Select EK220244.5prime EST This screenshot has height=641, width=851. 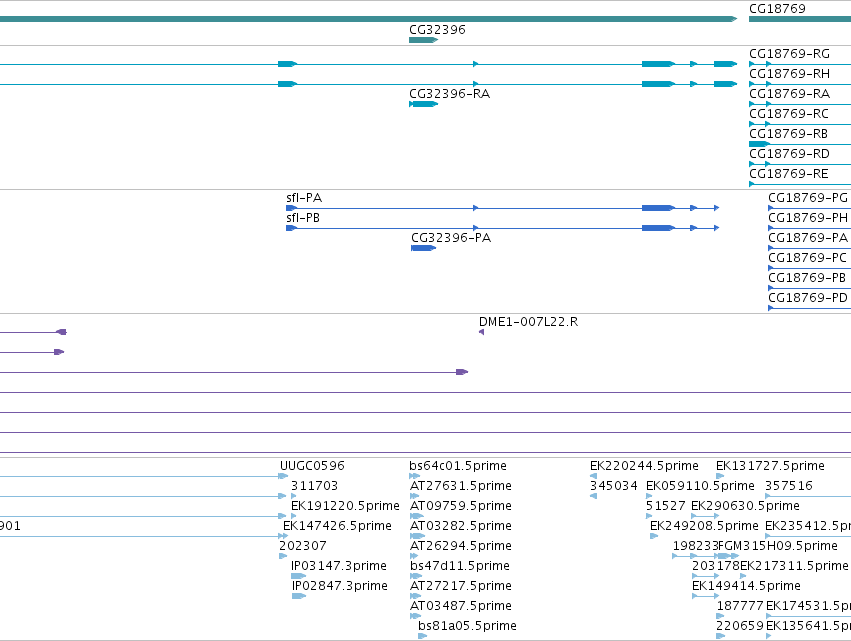[x=644, y=466]
